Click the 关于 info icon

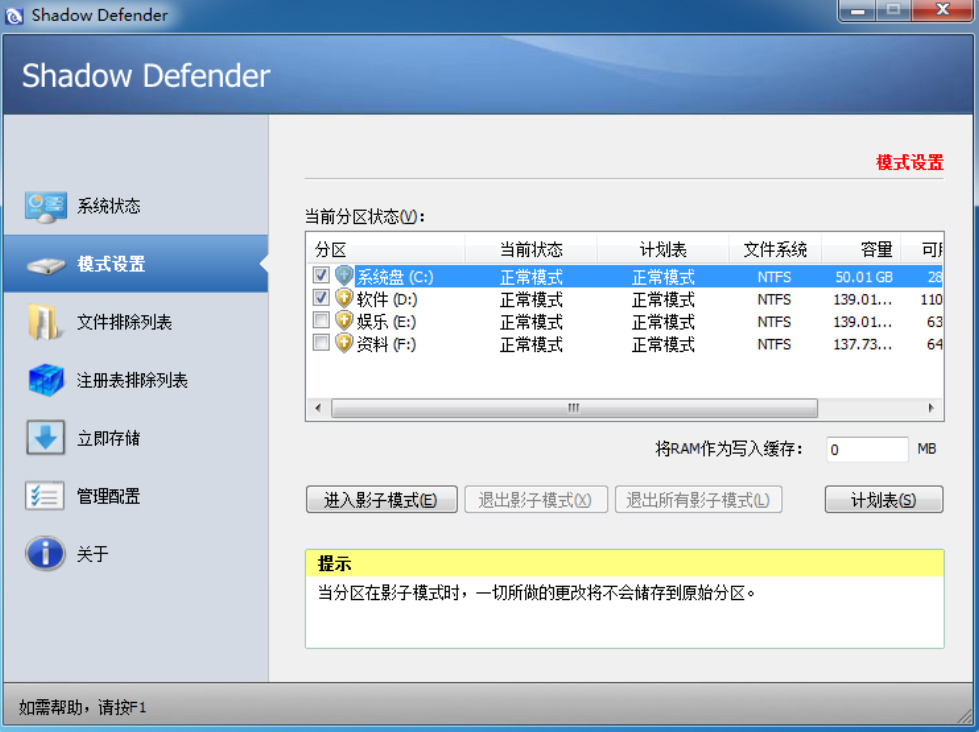[x=45, y=553]
